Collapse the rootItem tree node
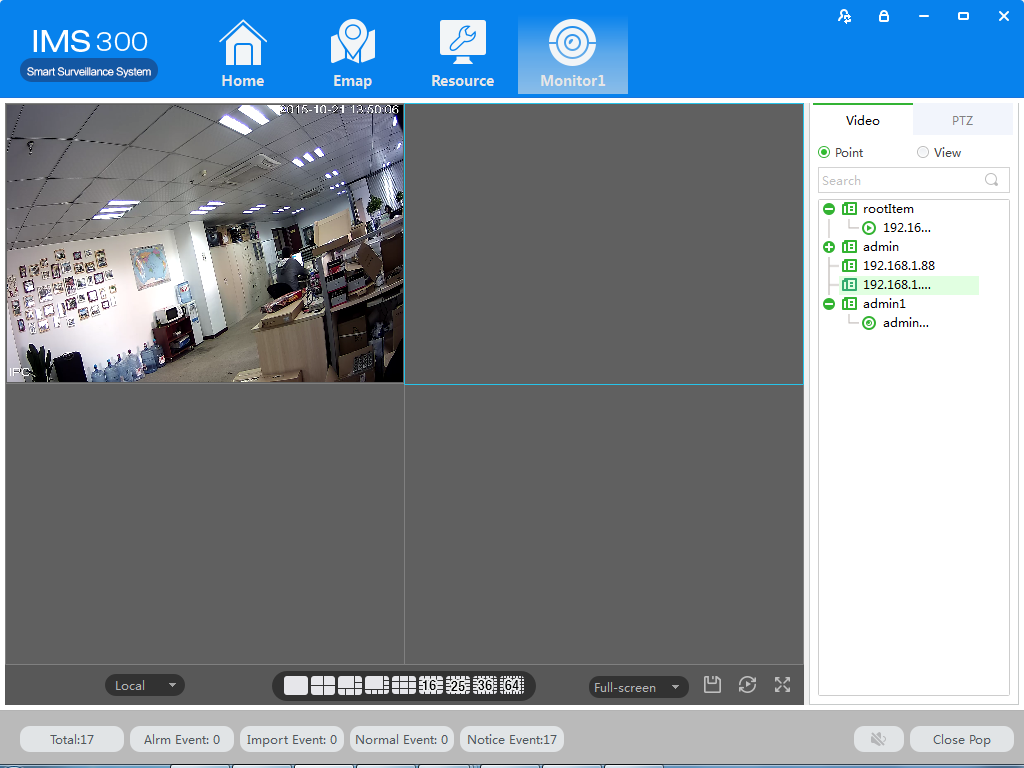This screenshot has height=768, width=1024. pos(829,209)
